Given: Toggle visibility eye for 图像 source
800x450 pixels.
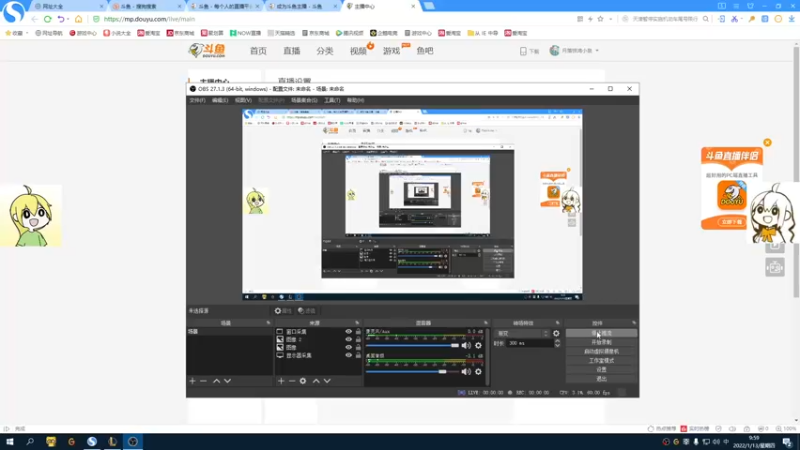Looking at the screenshot, I should coord(348,347).
